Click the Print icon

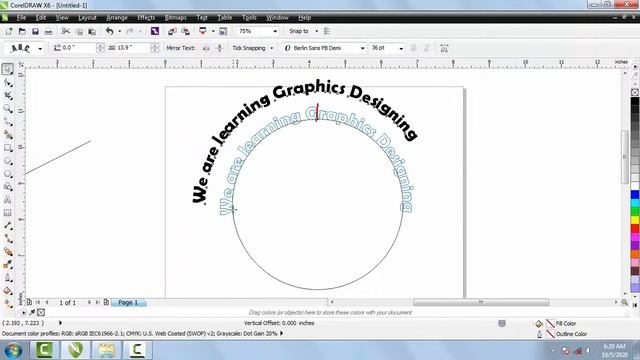pyautogui.click(x=48, y=31)
